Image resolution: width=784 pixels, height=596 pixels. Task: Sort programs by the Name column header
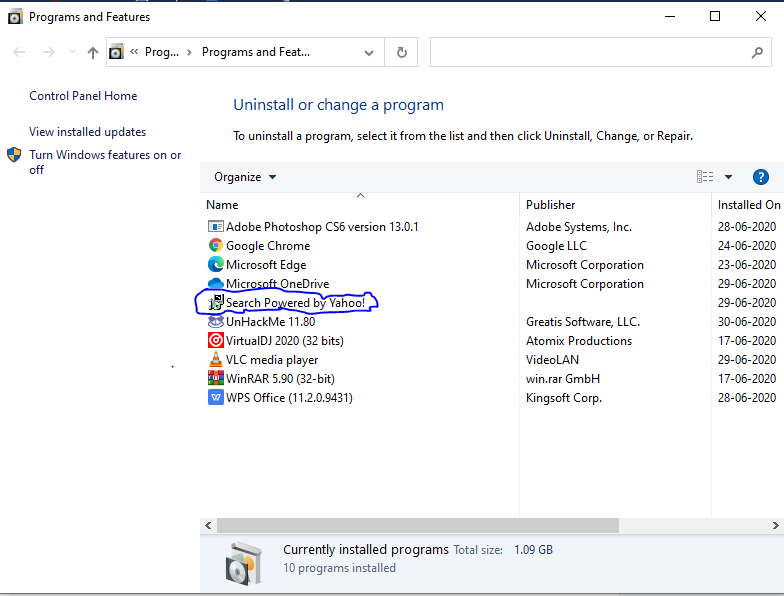point(223,205)
